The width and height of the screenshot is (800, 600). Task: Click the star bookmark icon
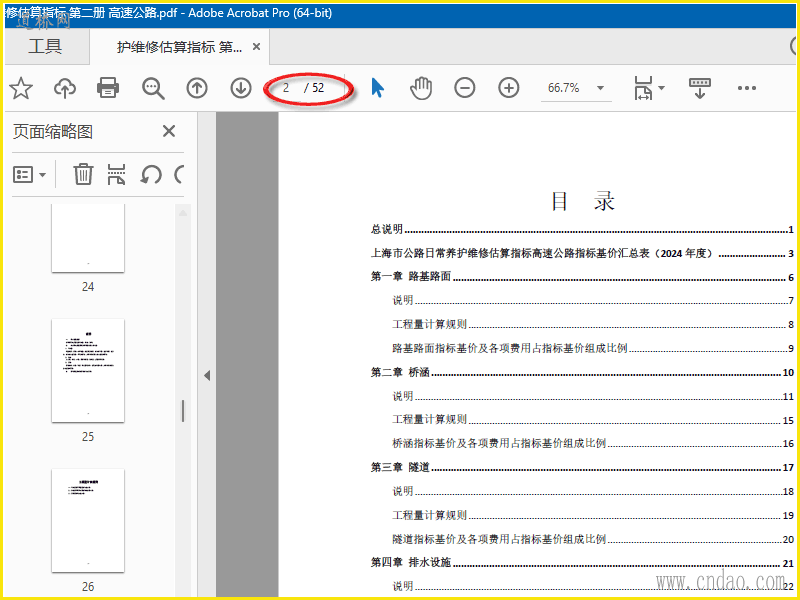point(21,88)
